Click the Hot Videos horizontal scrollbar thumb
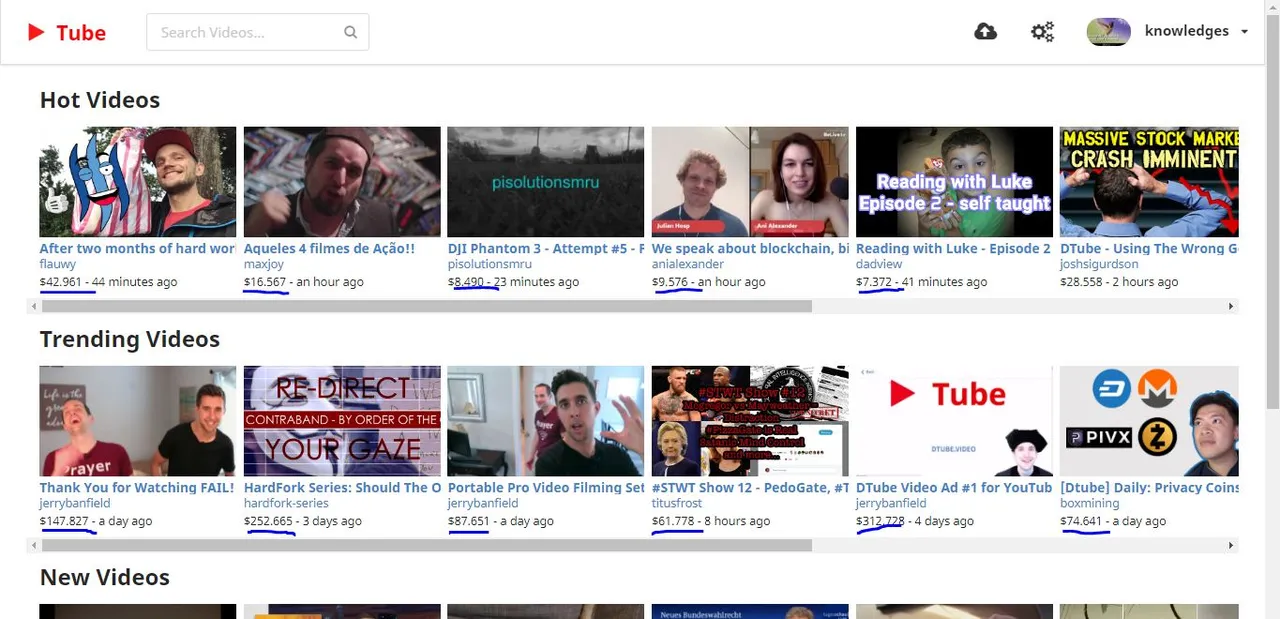This screenshot has height=619, width=1280. pos(426,306)
